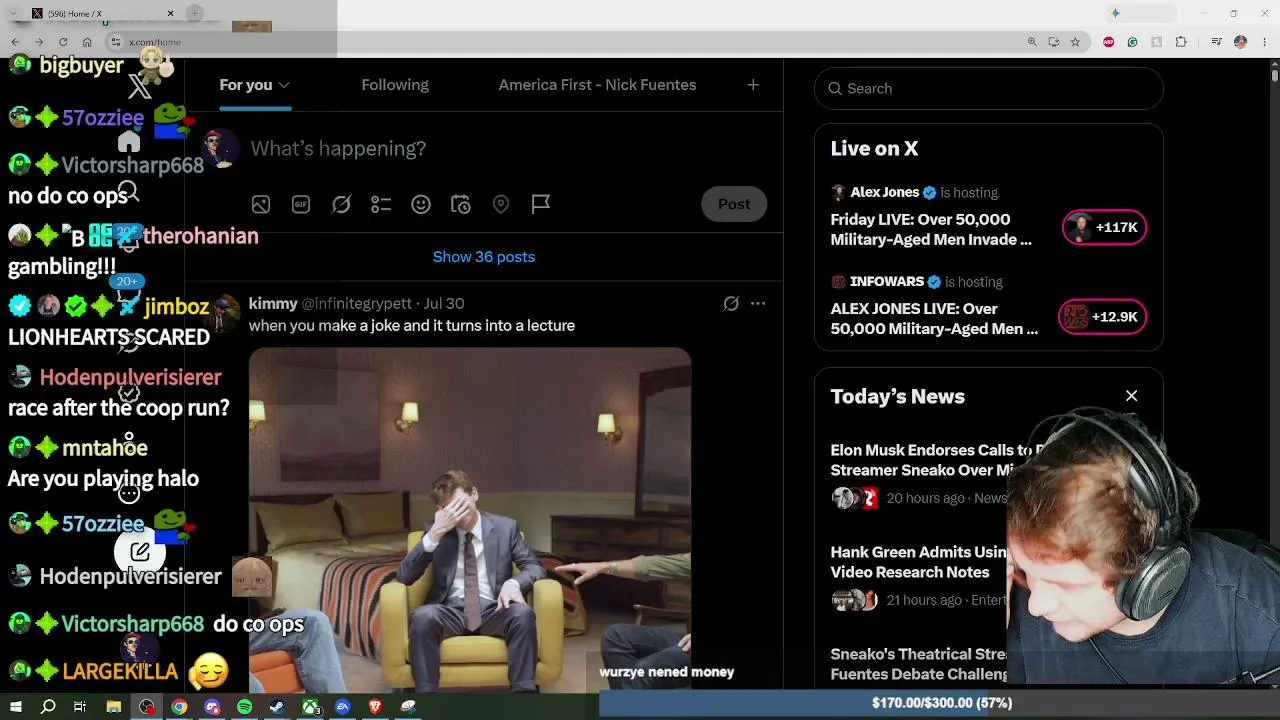Screen dimensions: 1280x720
Task: Open Chrome from the taskbar
Action: [x=179, y=707]
